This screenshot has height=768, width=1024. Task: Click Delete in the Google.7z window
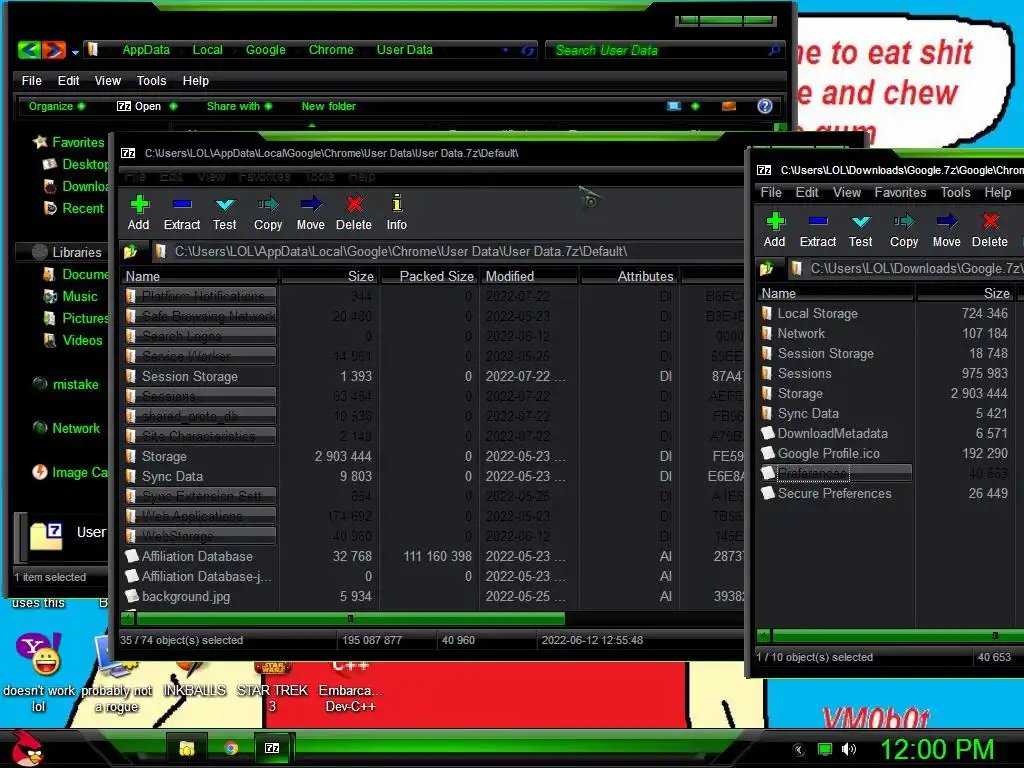(x=990, y=230)
